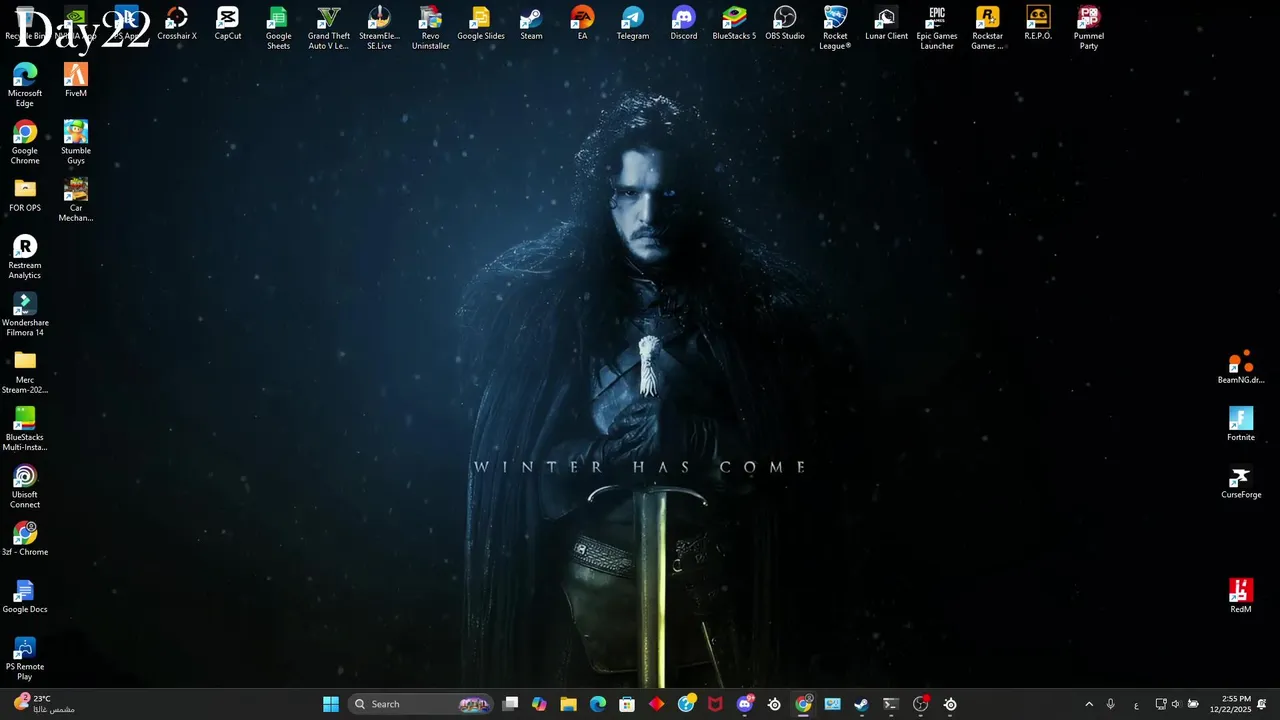Open the PS Remote Play shortcut
This screenshot has height=720, width=1280.
(25, 659)
